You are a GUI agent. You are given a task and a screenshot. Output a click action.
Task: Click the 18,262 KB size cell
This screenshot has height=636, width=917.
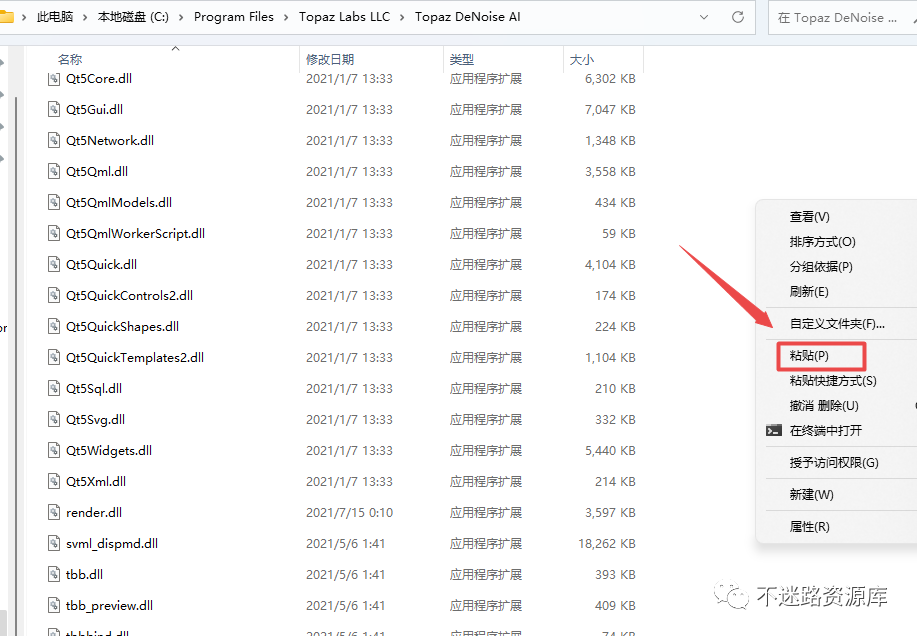(606, 544)
